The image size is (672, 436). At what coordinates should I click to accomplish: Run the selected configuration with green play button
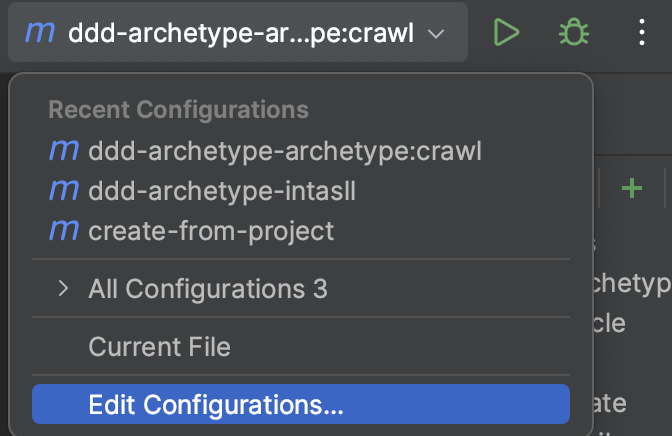coord(507,33)
